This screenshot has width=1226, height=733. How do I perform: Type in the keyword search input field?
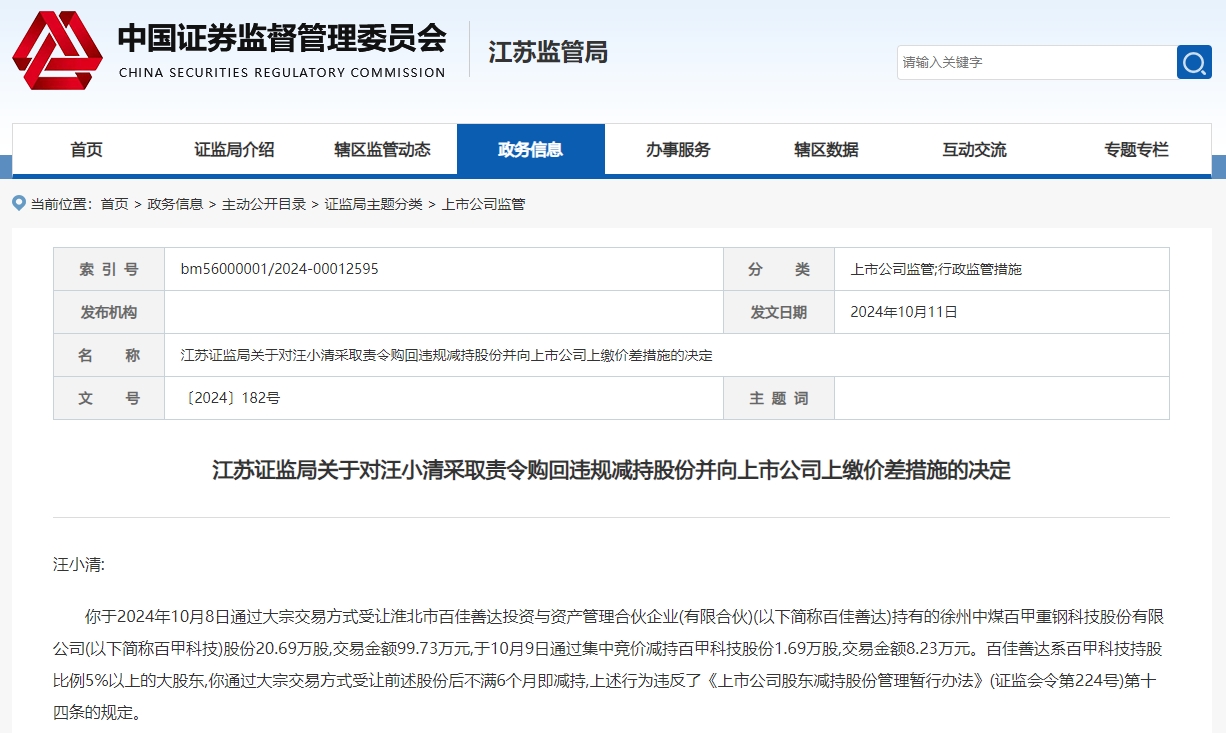pyautogui.click(x=1035, y=62)
